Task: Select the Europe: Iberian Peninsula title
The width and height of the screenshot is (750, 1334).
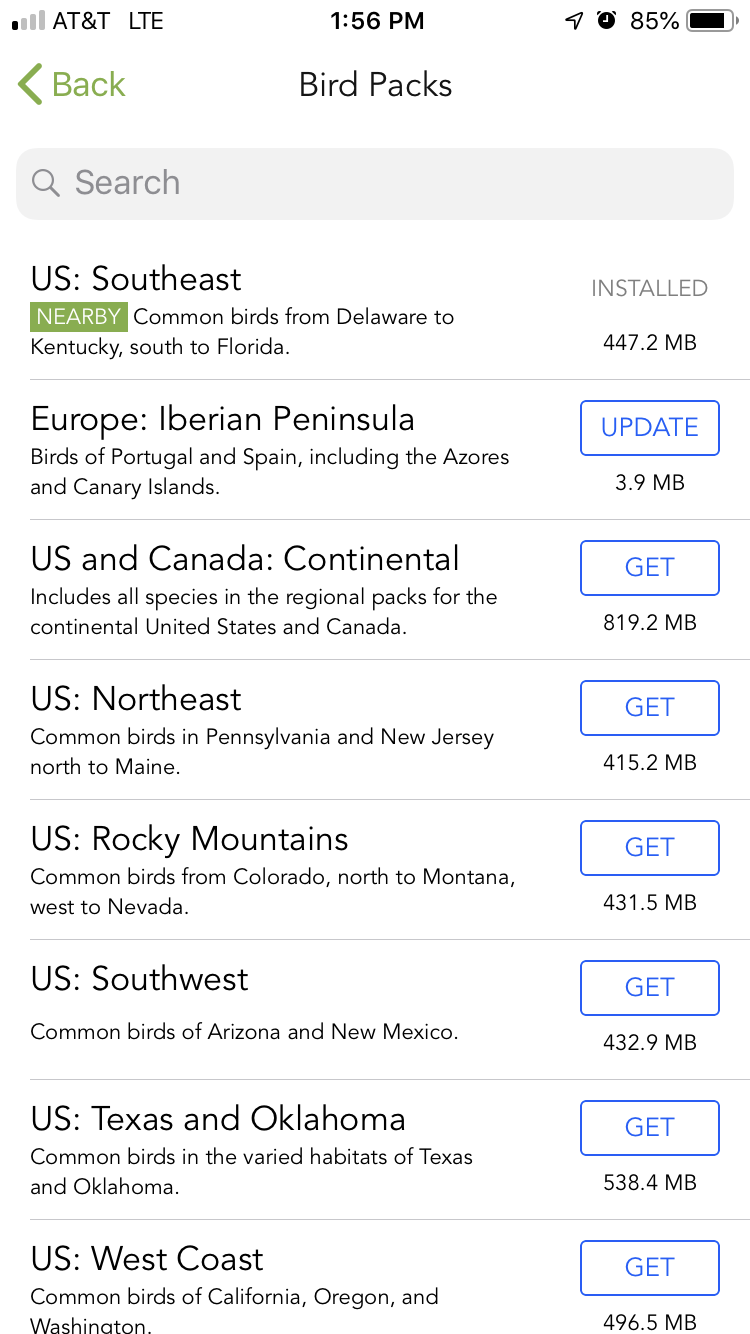Action: (x=223, y=419)
